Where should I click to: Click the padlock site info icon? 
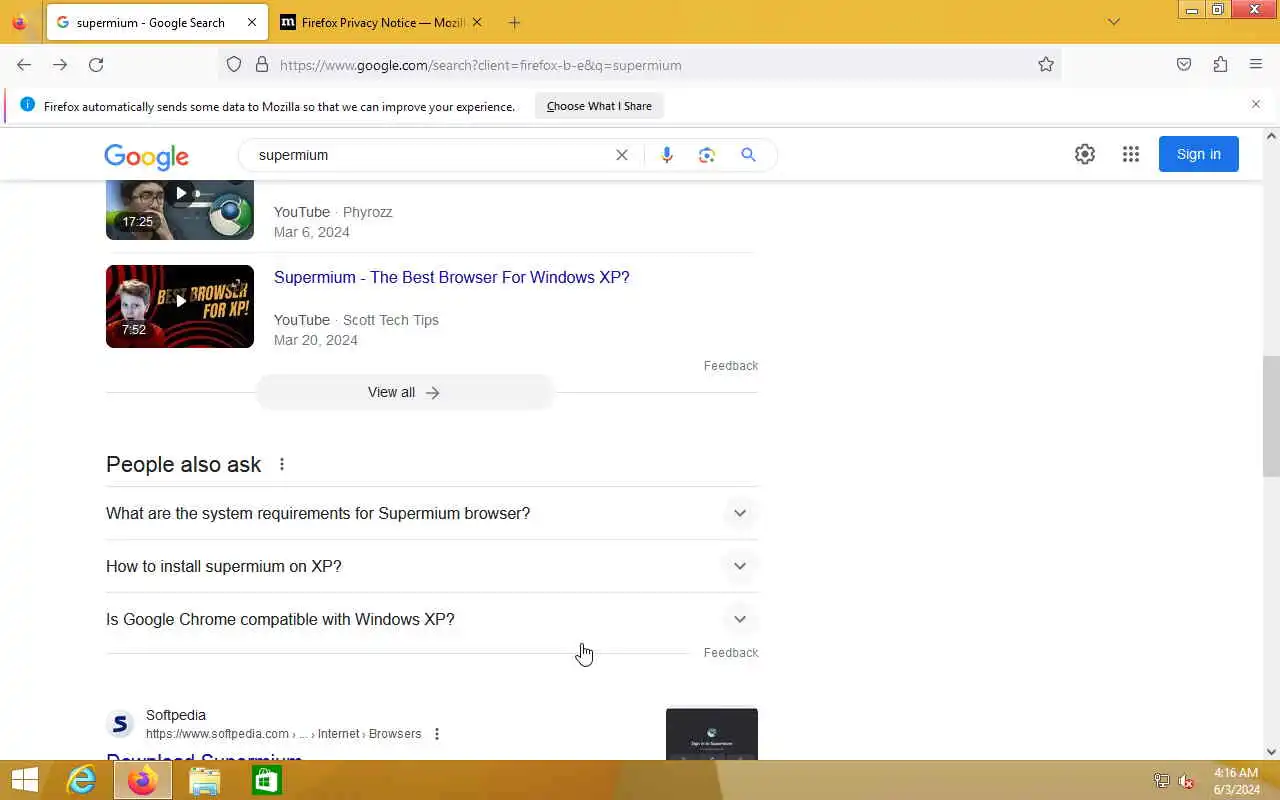point(262,65)
